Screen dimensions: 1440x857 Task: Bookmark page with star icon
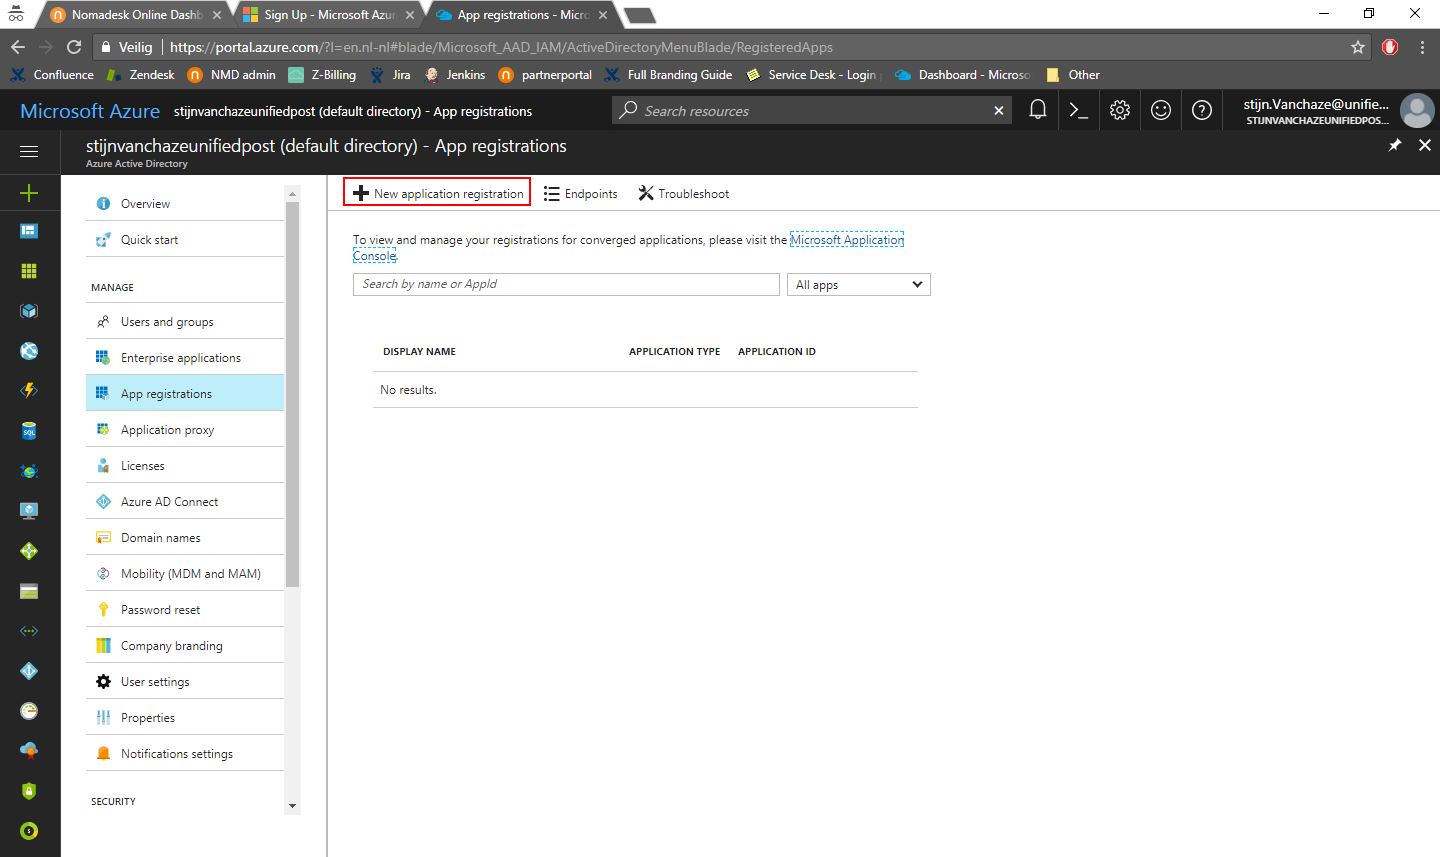point(1357,47)
